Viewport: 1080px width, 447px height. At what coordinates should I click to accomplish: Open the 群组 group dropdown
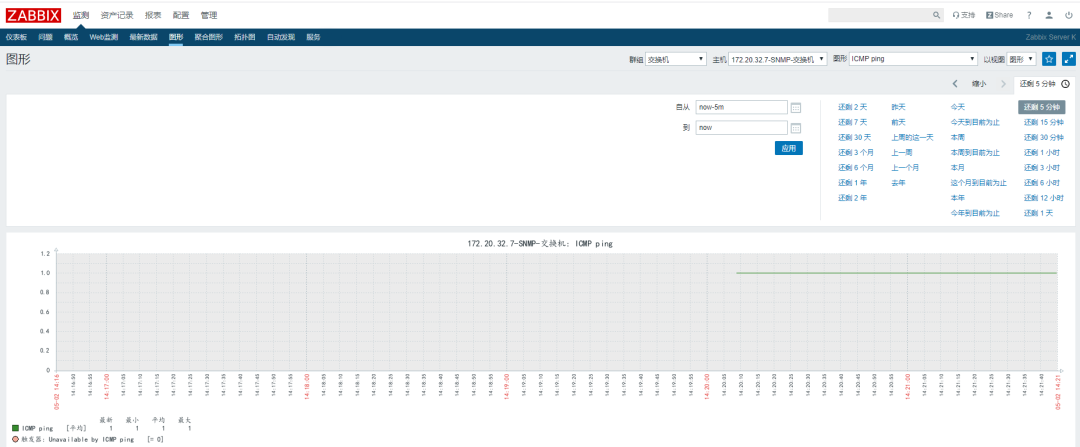point(676,59)
